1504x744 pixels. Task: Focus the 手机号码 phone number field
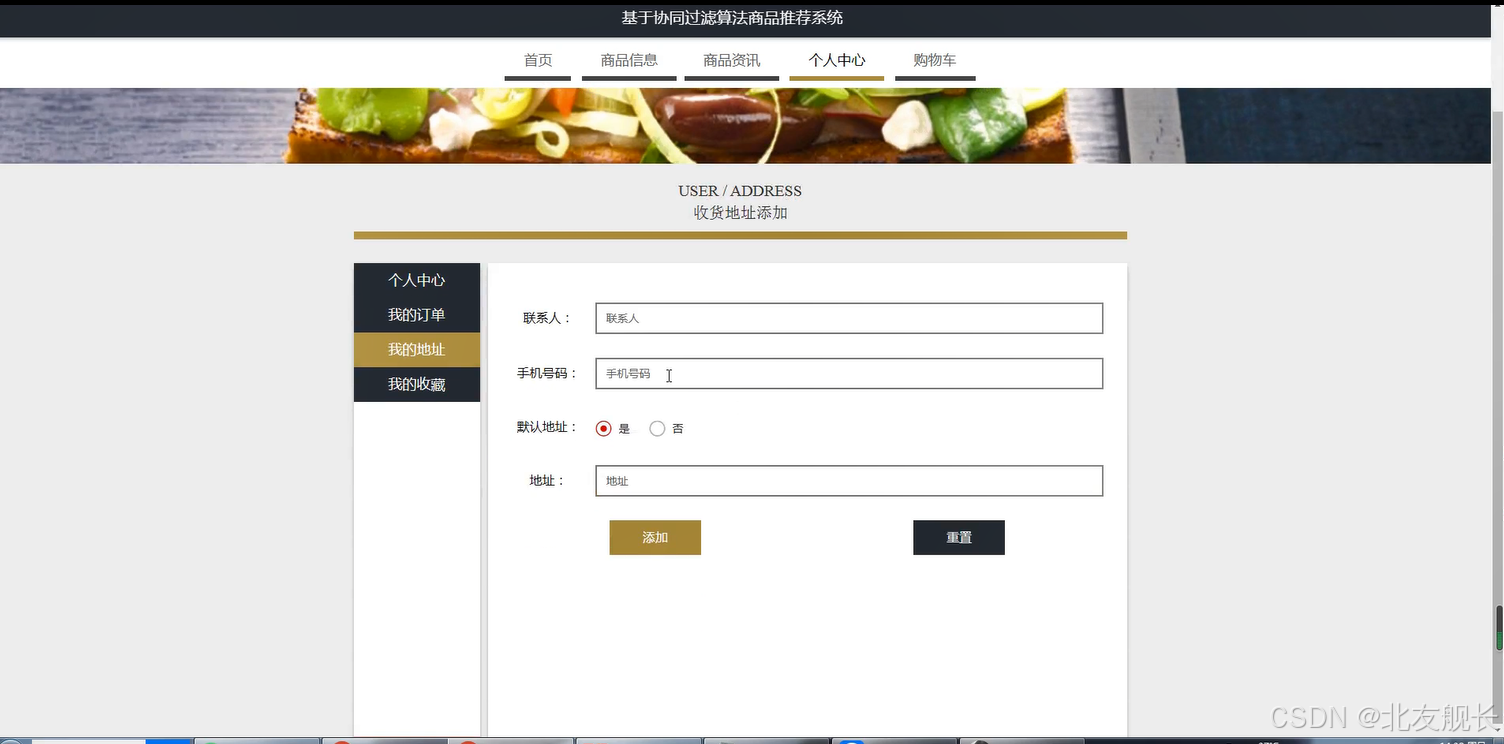click(848, 373)
